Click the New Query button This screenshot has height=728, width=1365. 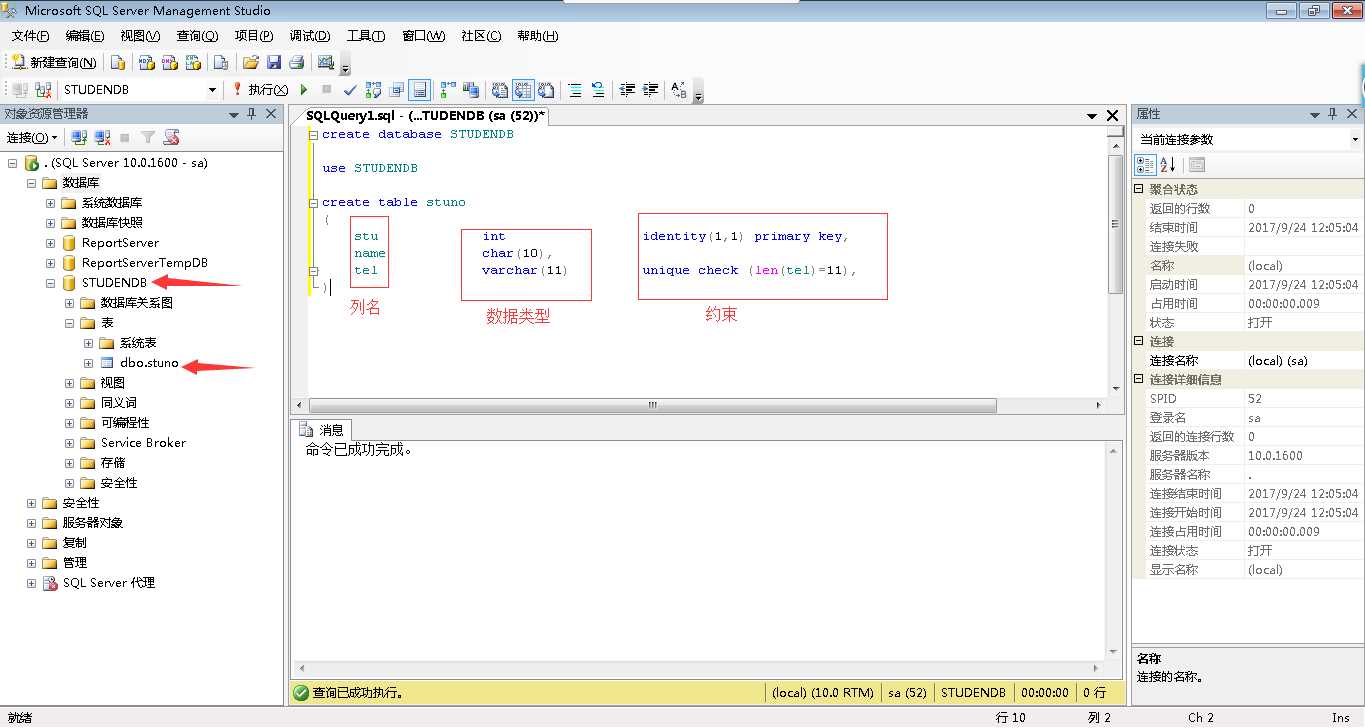(x=54, y=62)
